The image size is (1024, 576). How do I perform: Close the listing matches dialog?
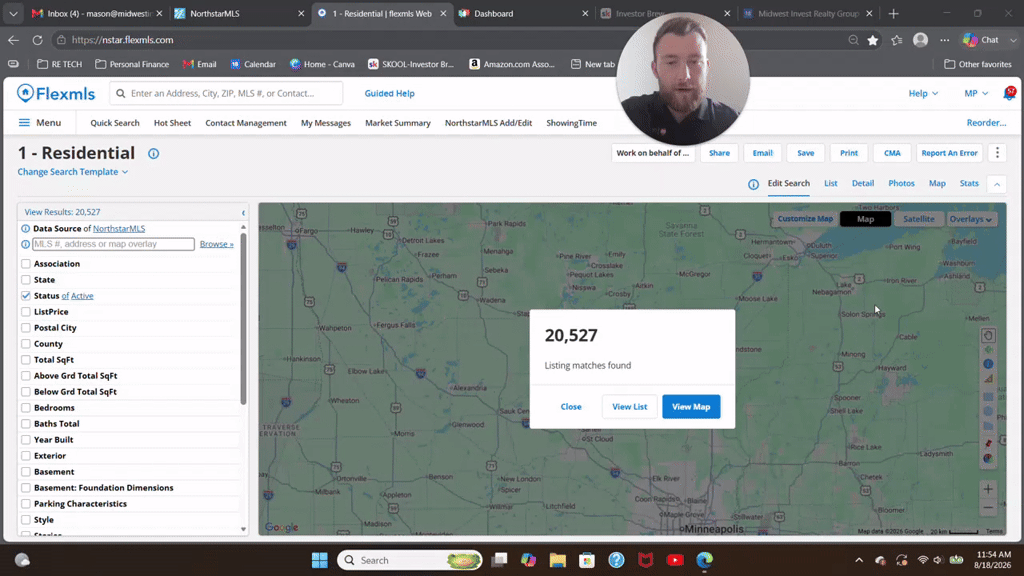pos(571,406)
